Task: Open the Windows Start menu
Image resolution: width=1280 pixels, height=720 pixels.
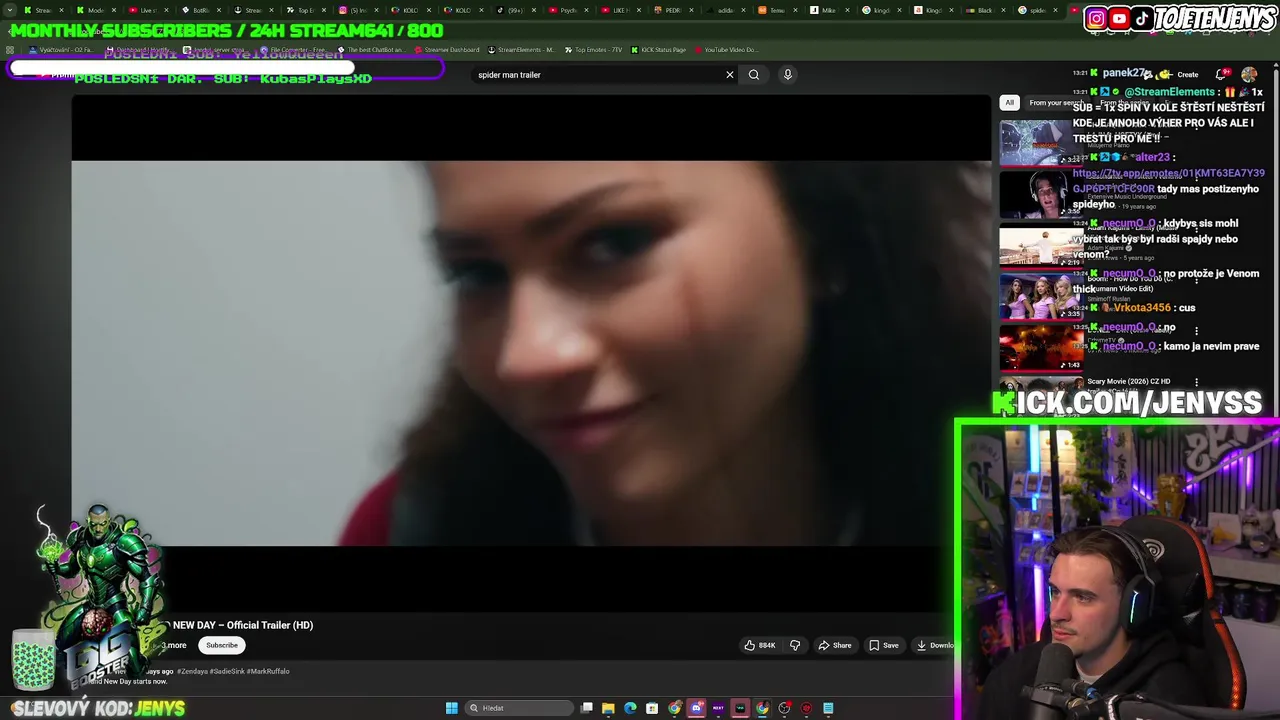Action: click(452, 708)
